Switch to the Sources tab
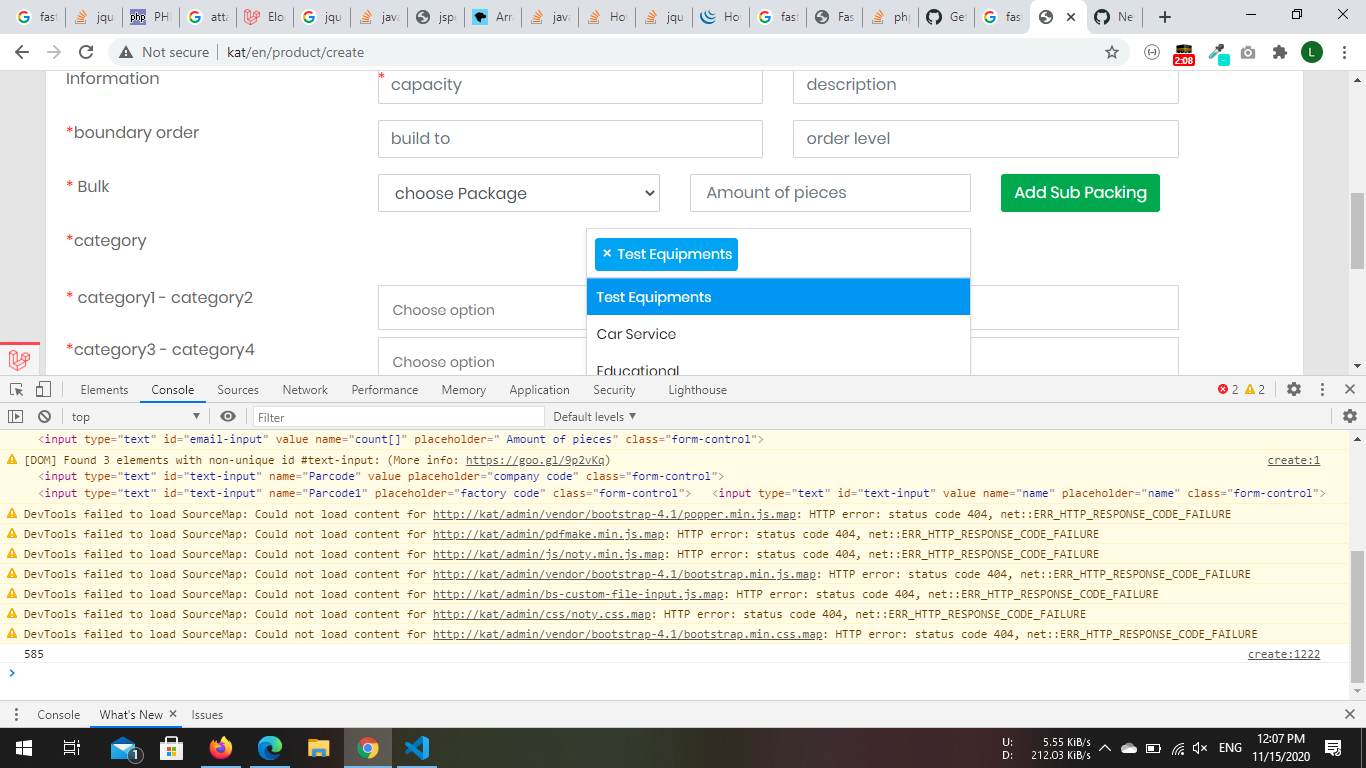Image resolution: width=1366 pixels, height=768 pixels. click(x=238, y=390)
